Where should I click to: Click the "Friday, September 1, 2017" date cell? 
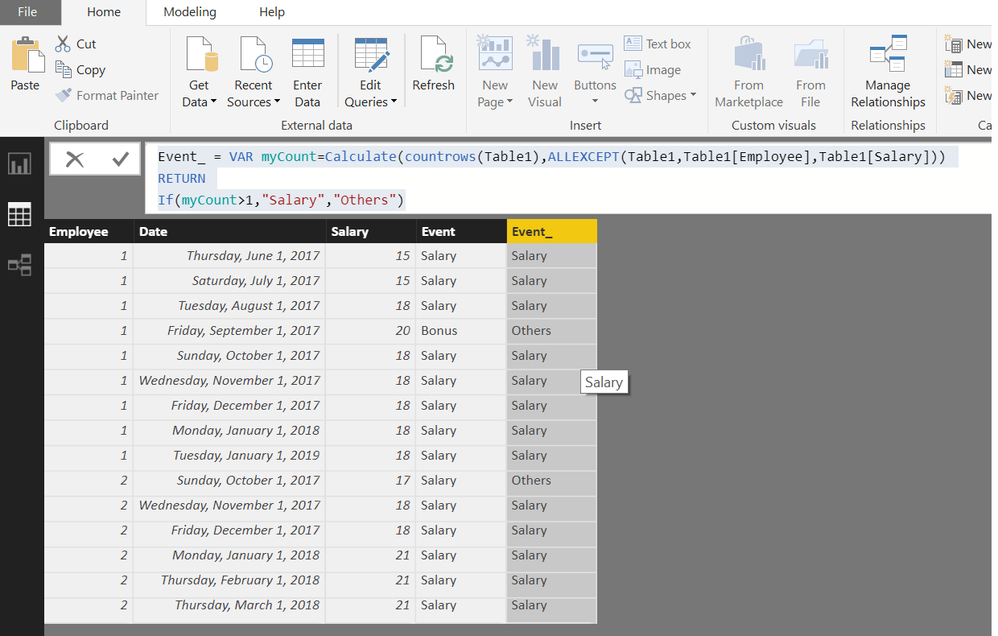point(230,331)
